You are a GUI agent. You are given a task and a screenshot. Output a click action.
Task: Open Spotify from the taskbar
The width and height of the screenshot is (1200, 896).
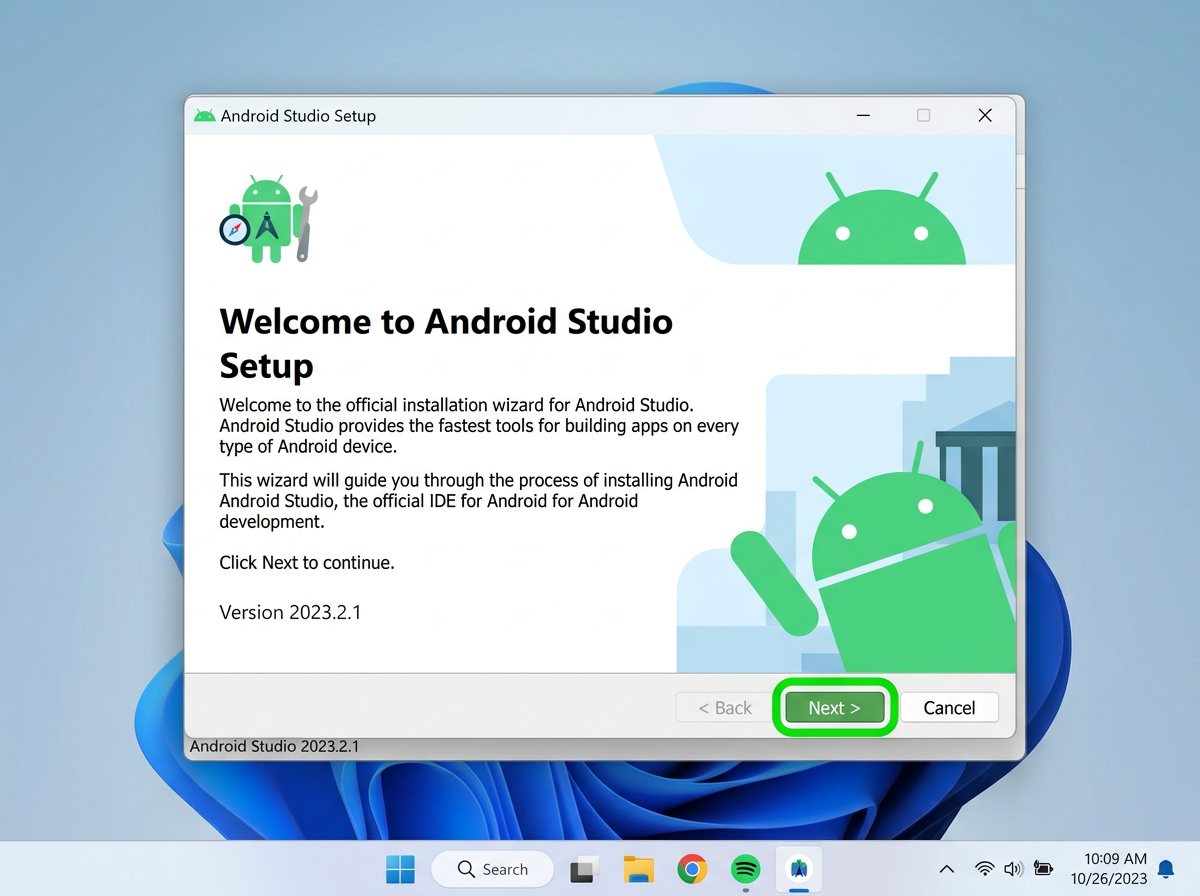pyautogui.click(x=746, y=869)
